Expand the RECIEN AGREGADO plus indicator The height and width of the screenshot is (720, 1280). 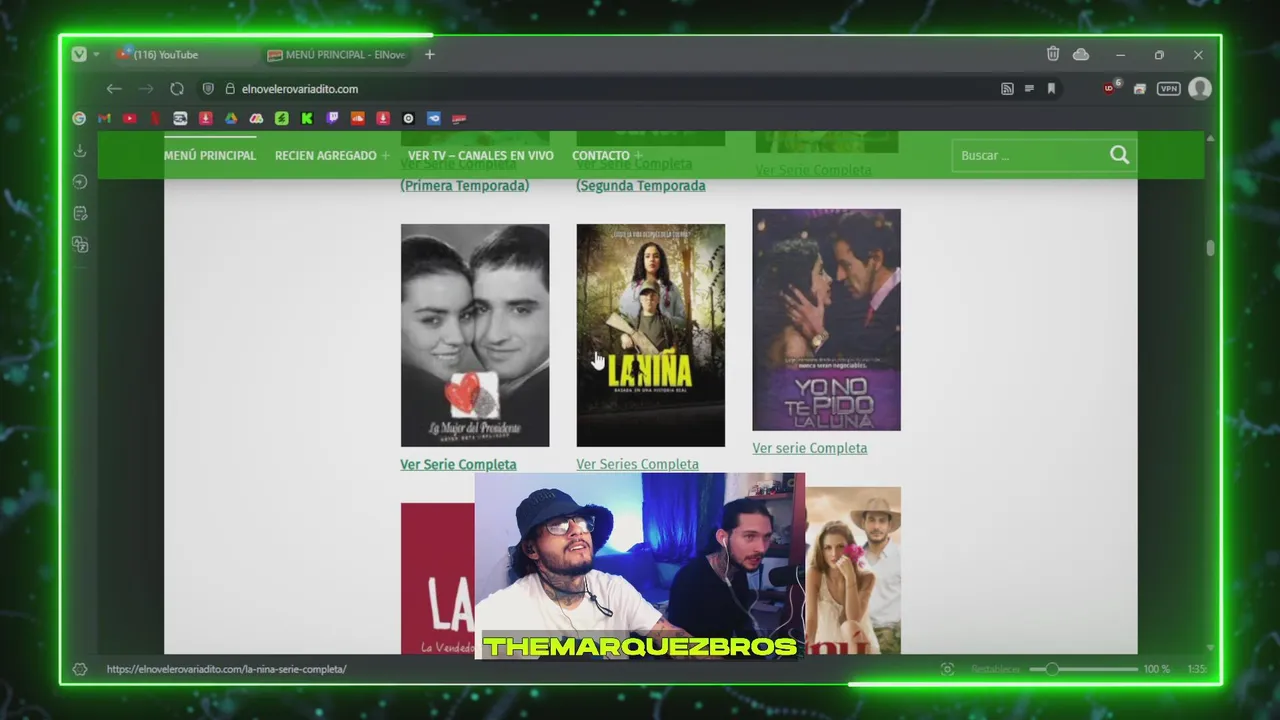coord(385,156)
